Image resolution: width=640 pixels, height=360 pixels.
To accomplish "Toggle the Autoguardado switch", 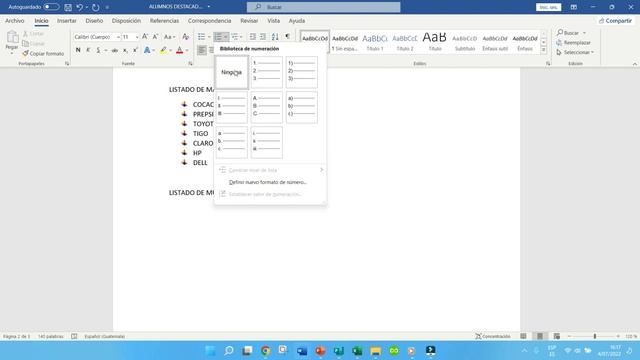I will [x=51, y=7].
